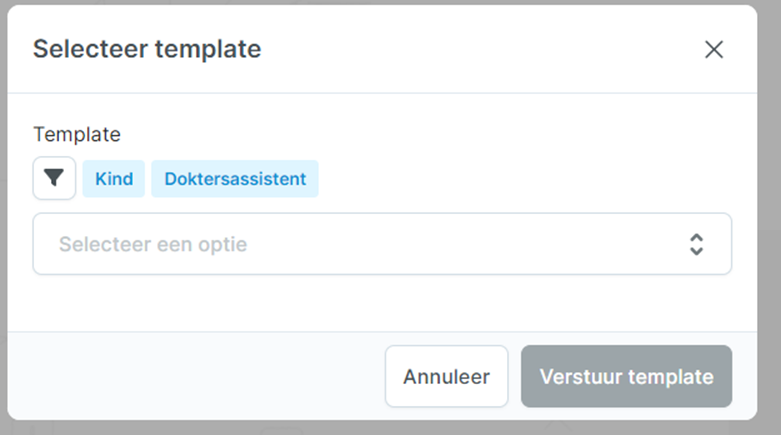
Task: Click the Verstuur template button
Action: (x=626, y=376)
